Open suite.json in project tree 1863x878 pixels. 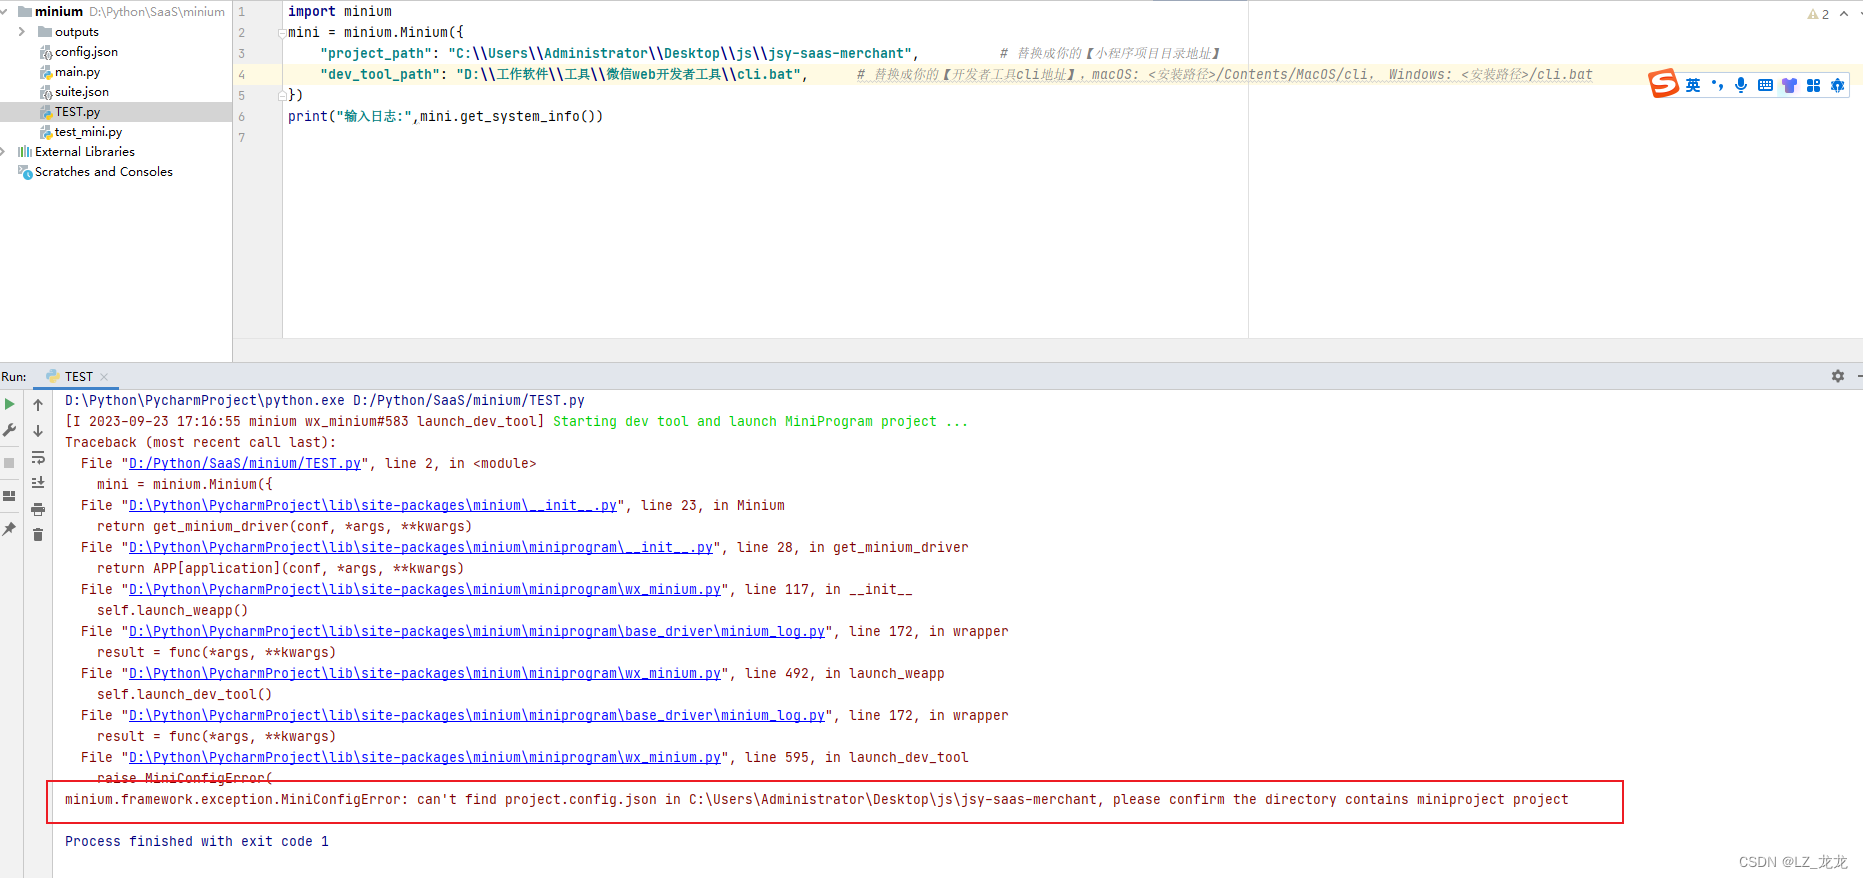[82, 92]
